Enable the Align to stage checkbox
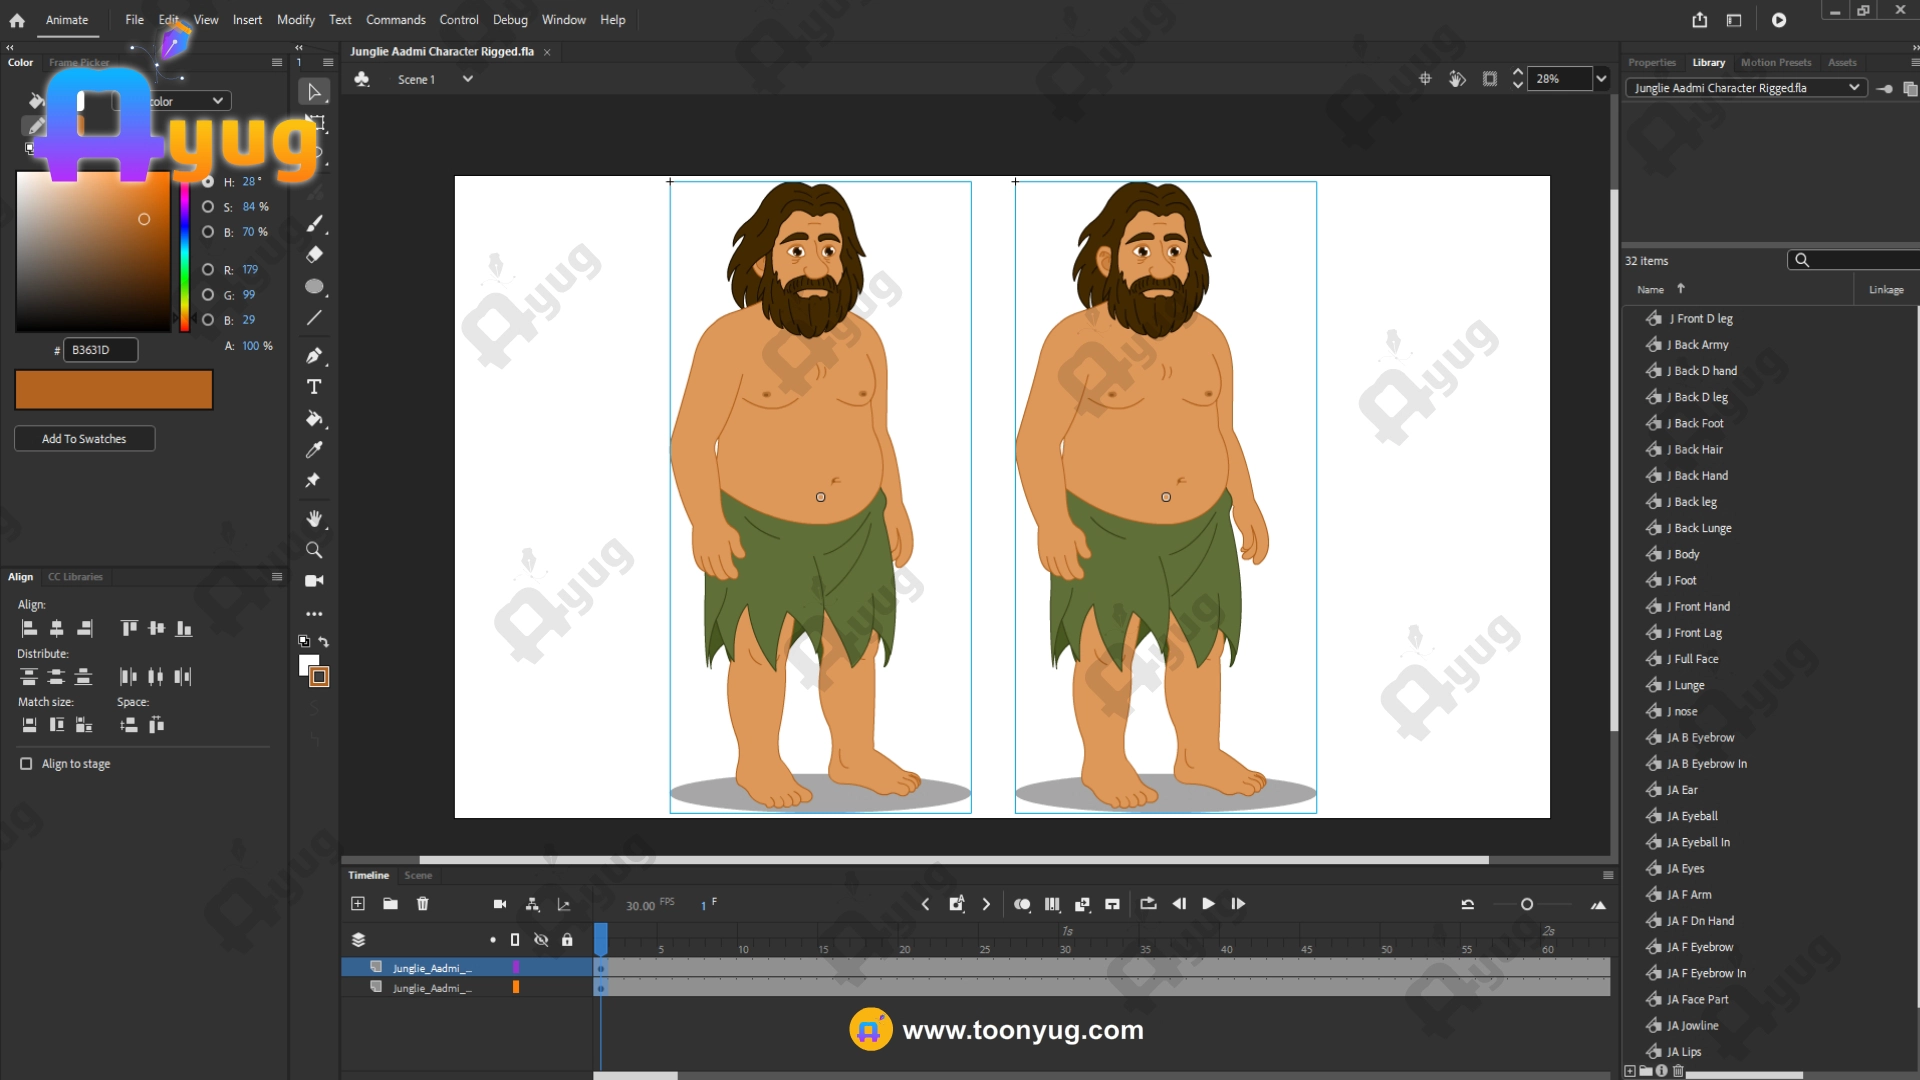 pos(26,764)
